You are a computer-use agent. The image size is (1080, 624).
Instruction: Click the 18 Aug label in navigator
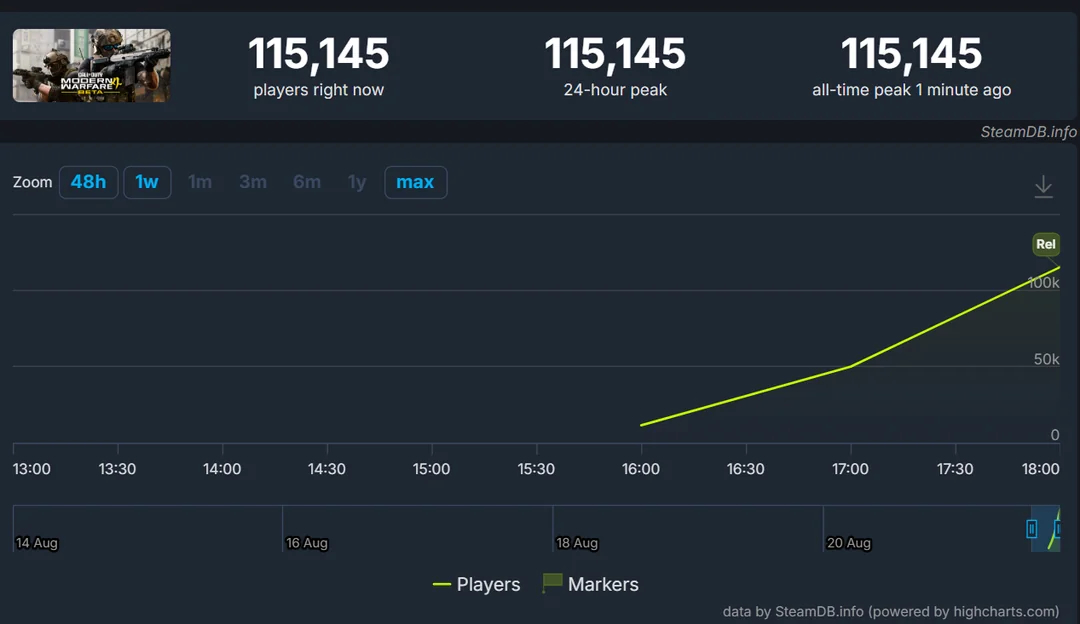click(577, 543)
